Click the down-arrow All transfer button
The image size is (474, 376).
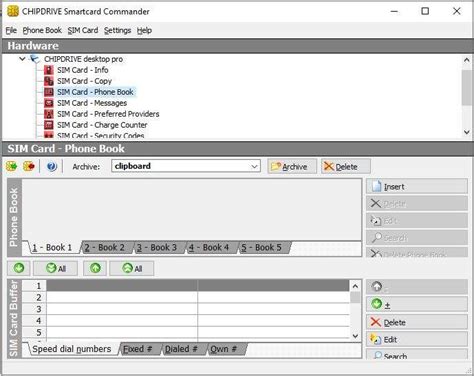pyautogui.click(x=56, y=268)
